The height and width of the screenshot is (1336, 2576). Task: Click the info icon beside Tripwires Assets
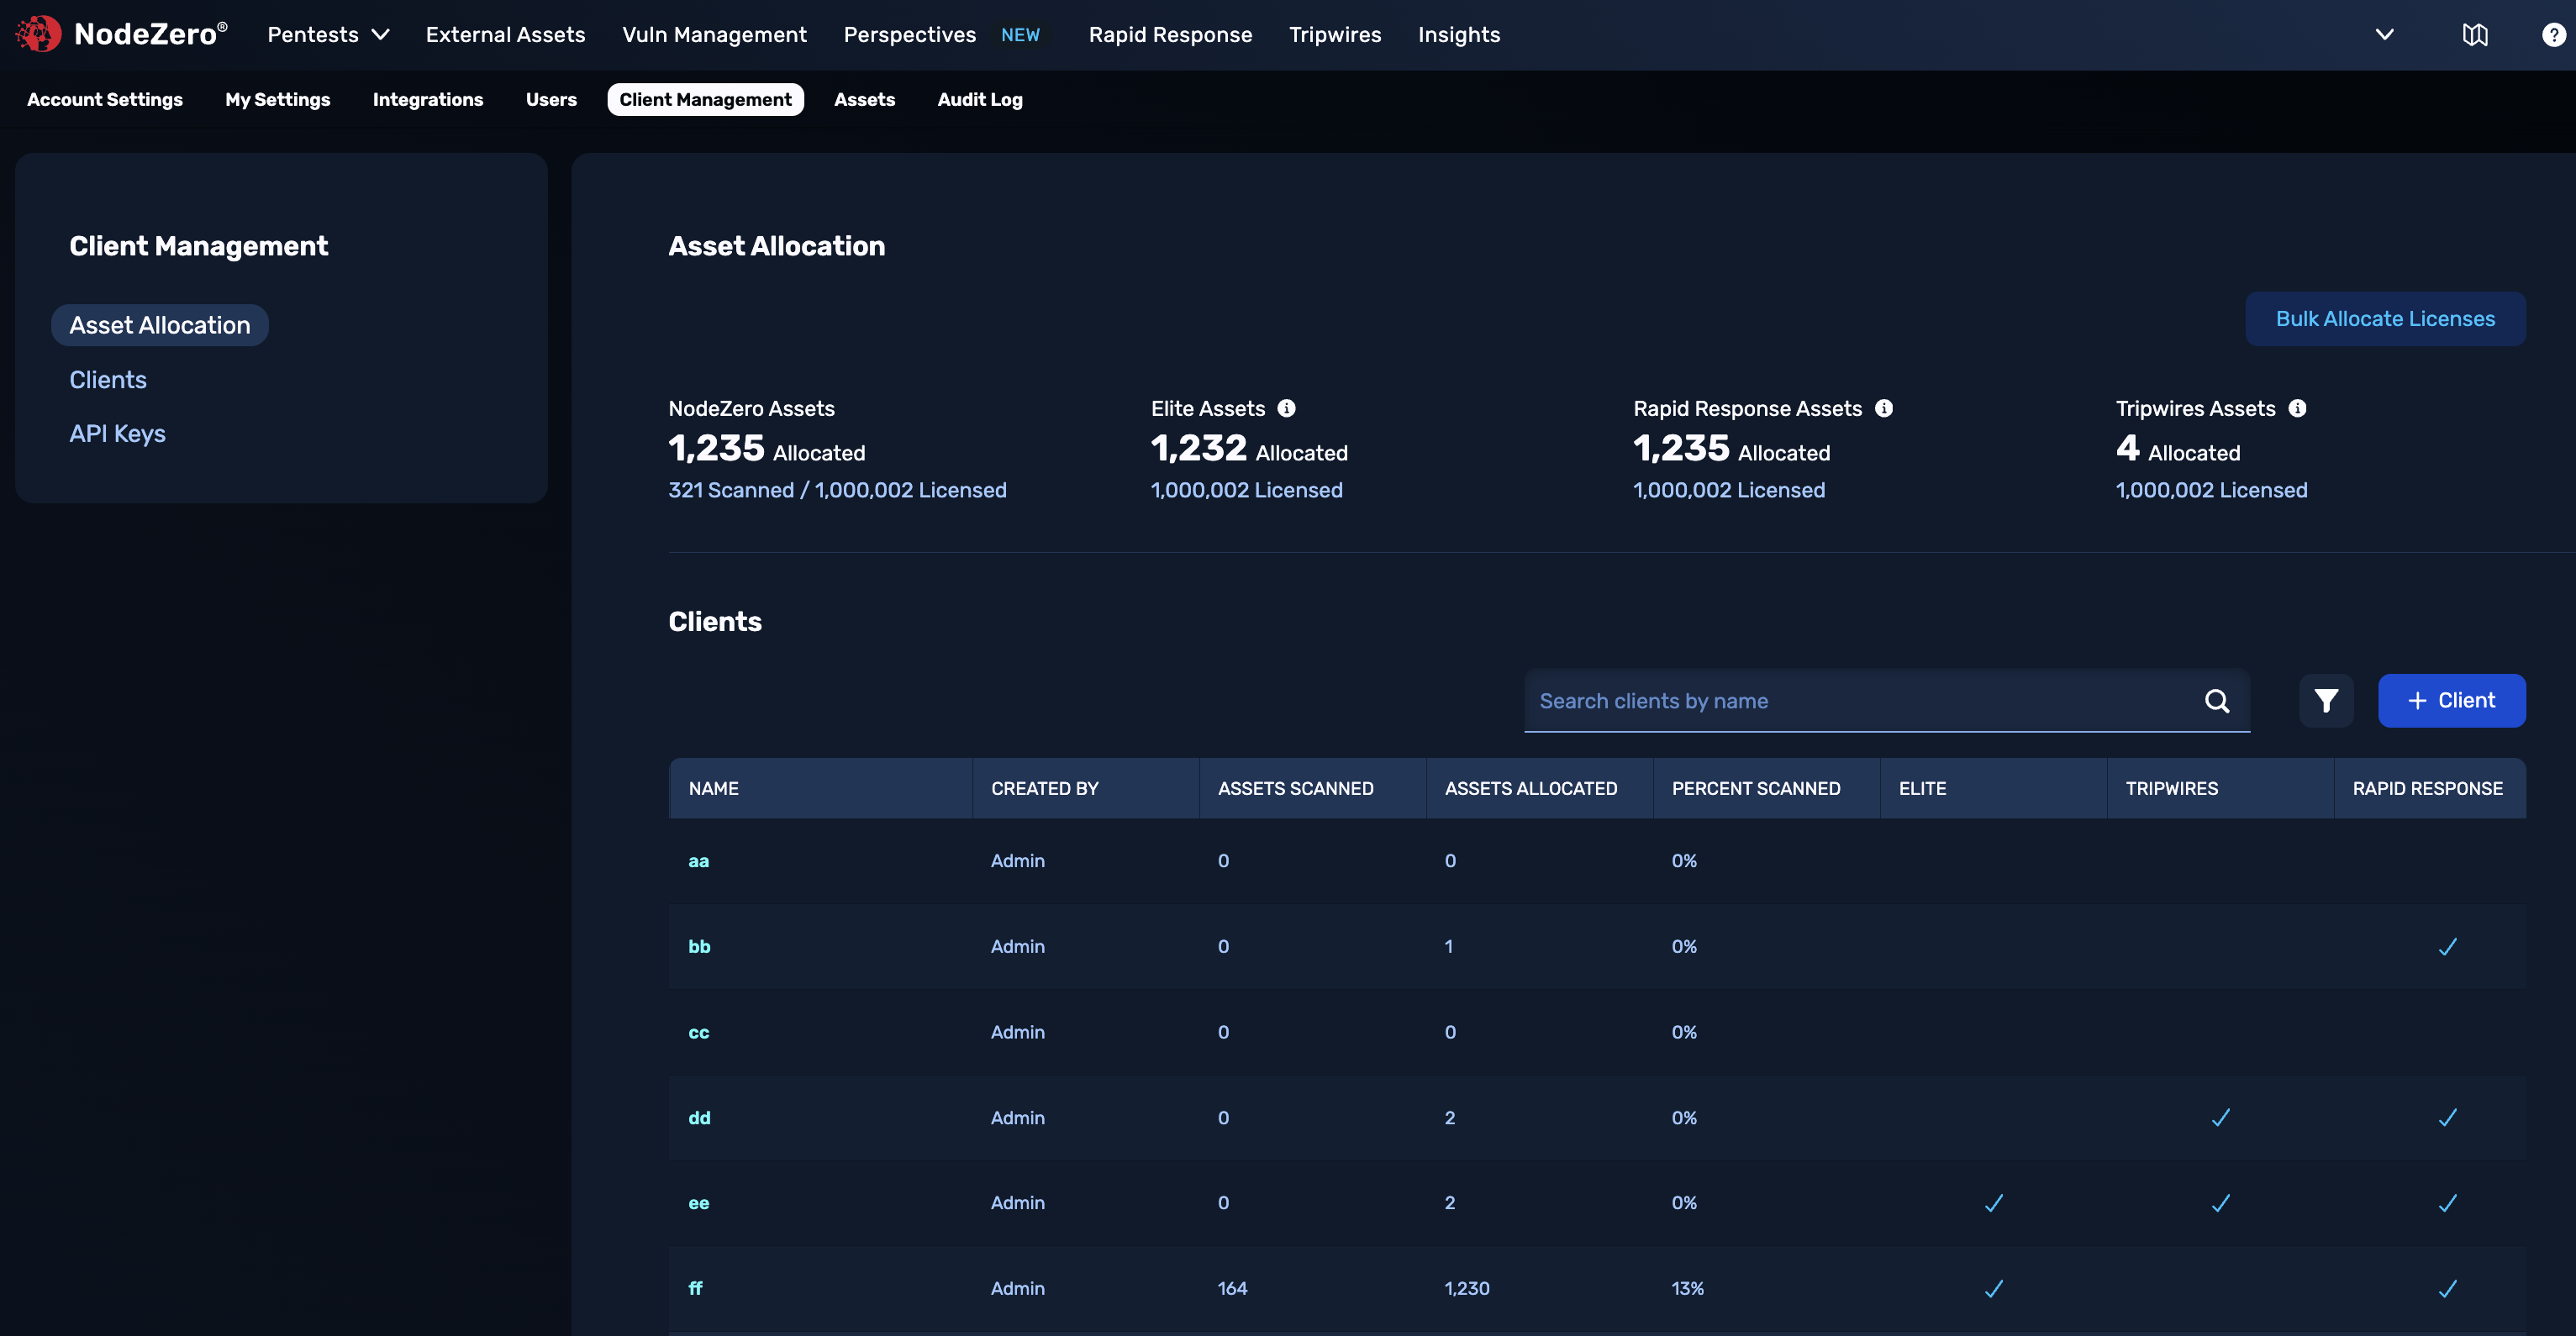coord(2297,408)
